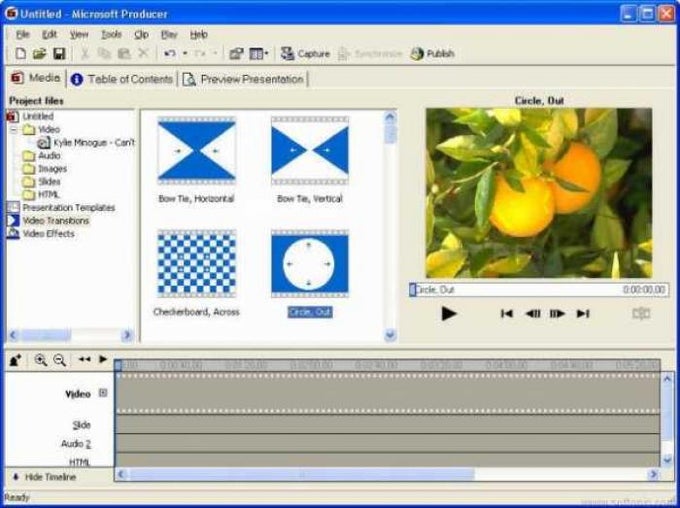Image resolution: width=680 pixels, height=508 pixels.
Task: Open the Undo history dropdown arrow
Action: click(185, 53)
